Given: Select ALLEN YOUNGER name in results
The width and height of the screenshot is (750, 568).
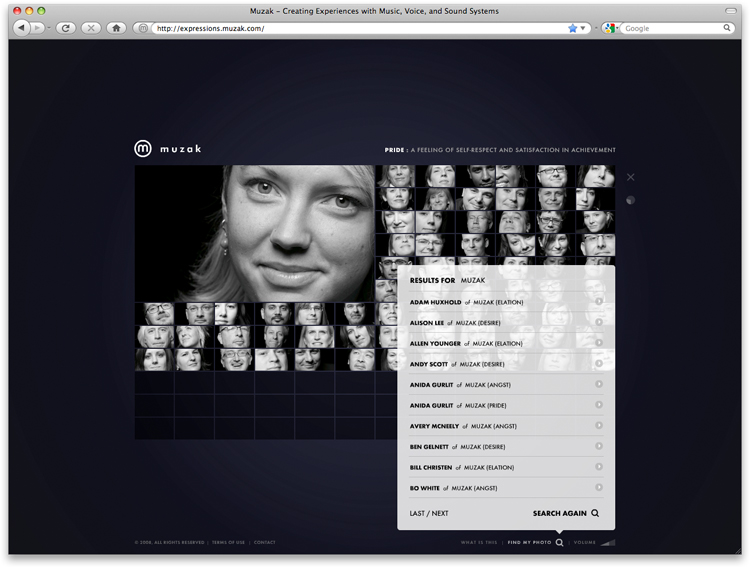Looking at the screenshot, I should pos(435,344).
